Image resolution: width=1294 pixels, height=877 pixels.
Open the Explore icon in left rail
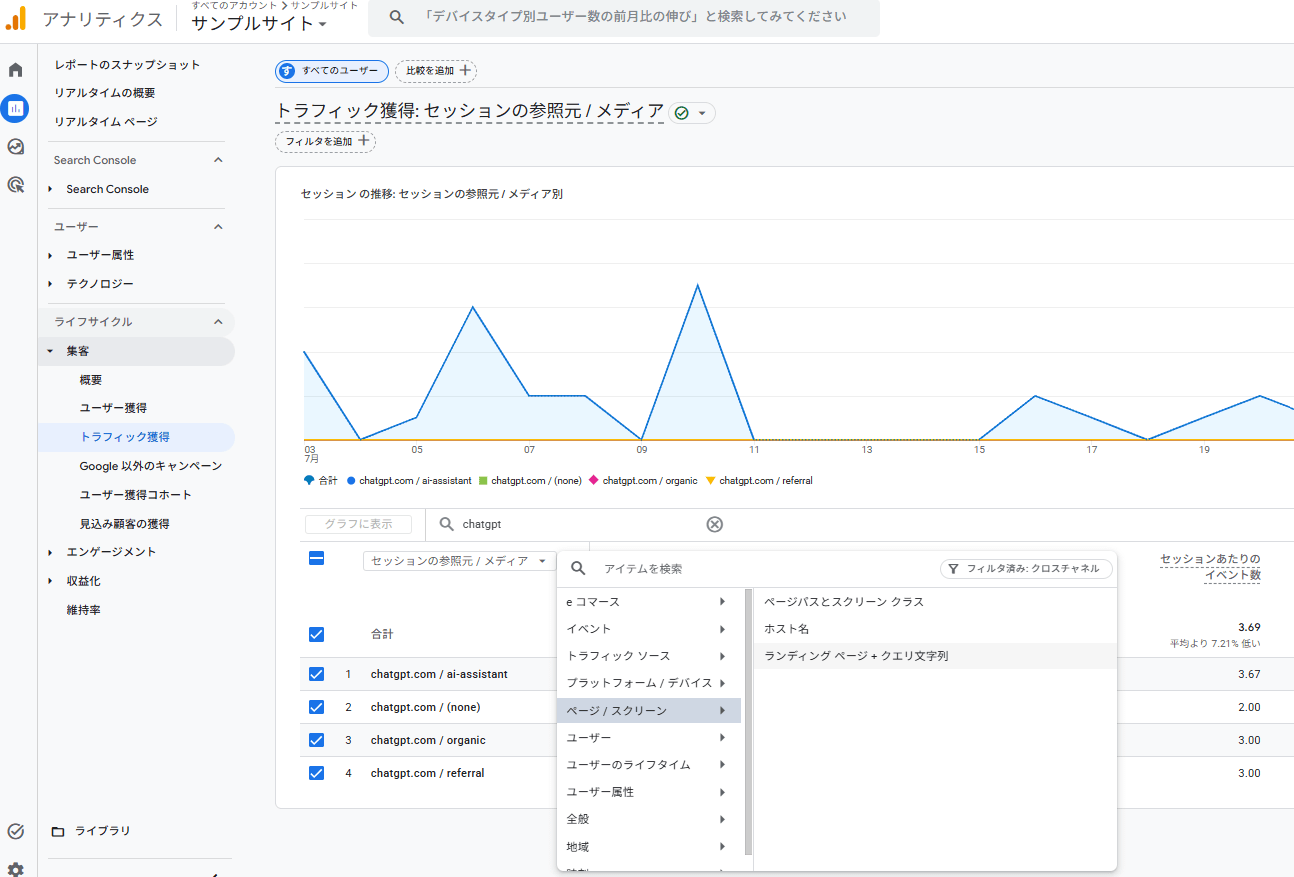(15, 147)
